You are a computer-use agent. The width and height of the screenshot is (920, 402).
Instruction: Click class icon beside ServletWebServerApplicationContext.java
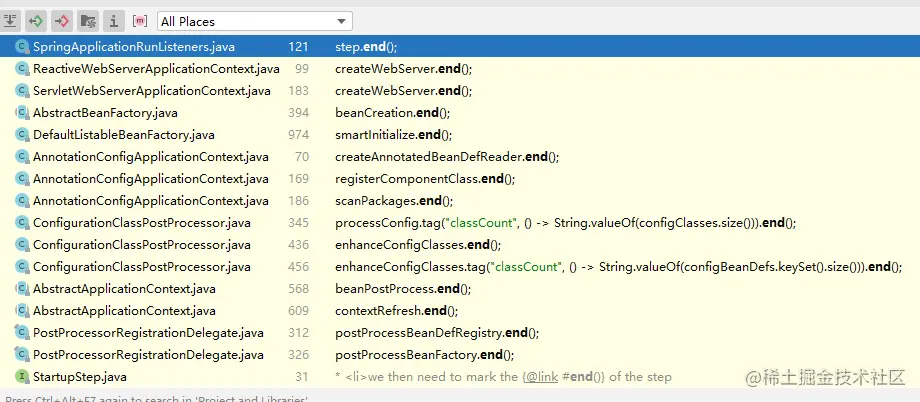click(22, 91)
